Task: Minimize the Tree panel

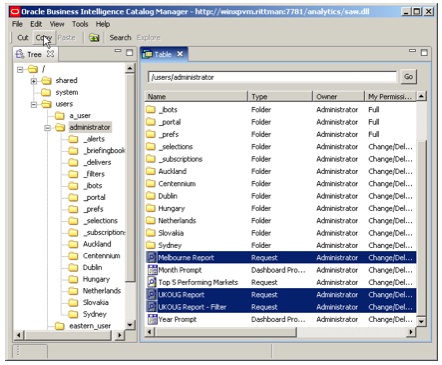Action: [118, 51]
